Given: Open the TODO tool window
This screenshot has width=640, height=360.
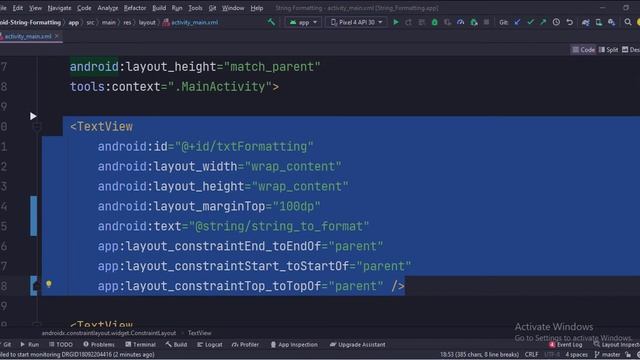Looking at the screenshot, I should click(x=61, y=344).
